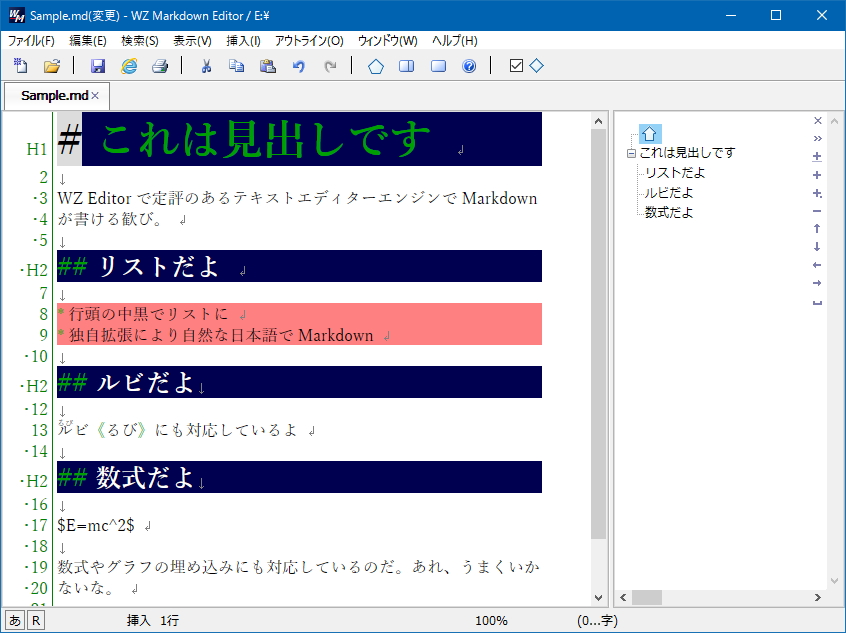Redo with the gray arrow icon

(x=330, y=66)
